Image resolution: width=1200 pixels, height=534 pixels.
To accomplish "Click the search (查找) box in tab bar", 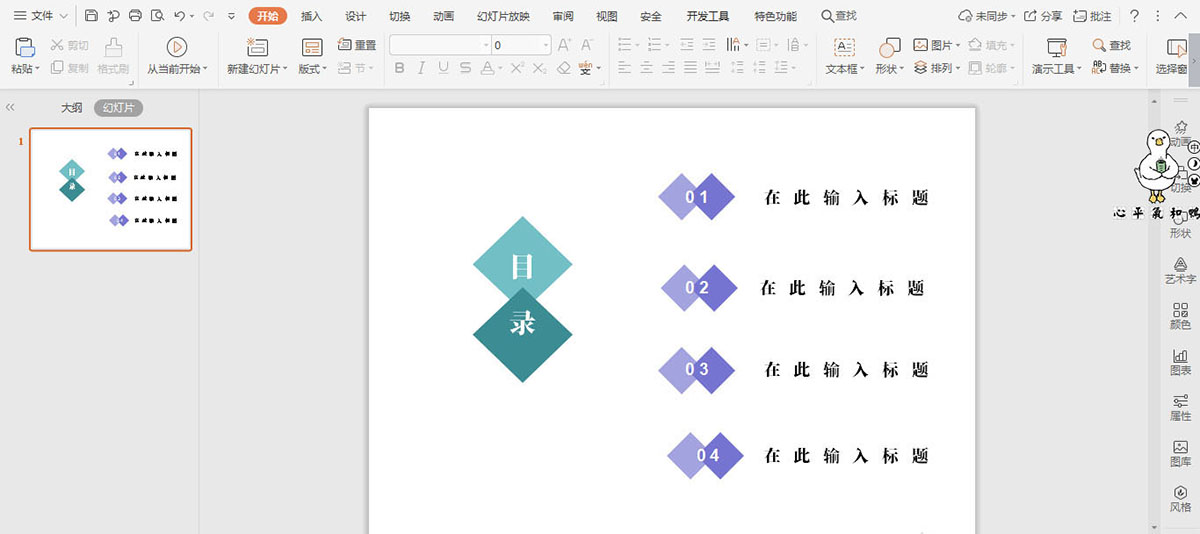I will [x=839, y=16].
